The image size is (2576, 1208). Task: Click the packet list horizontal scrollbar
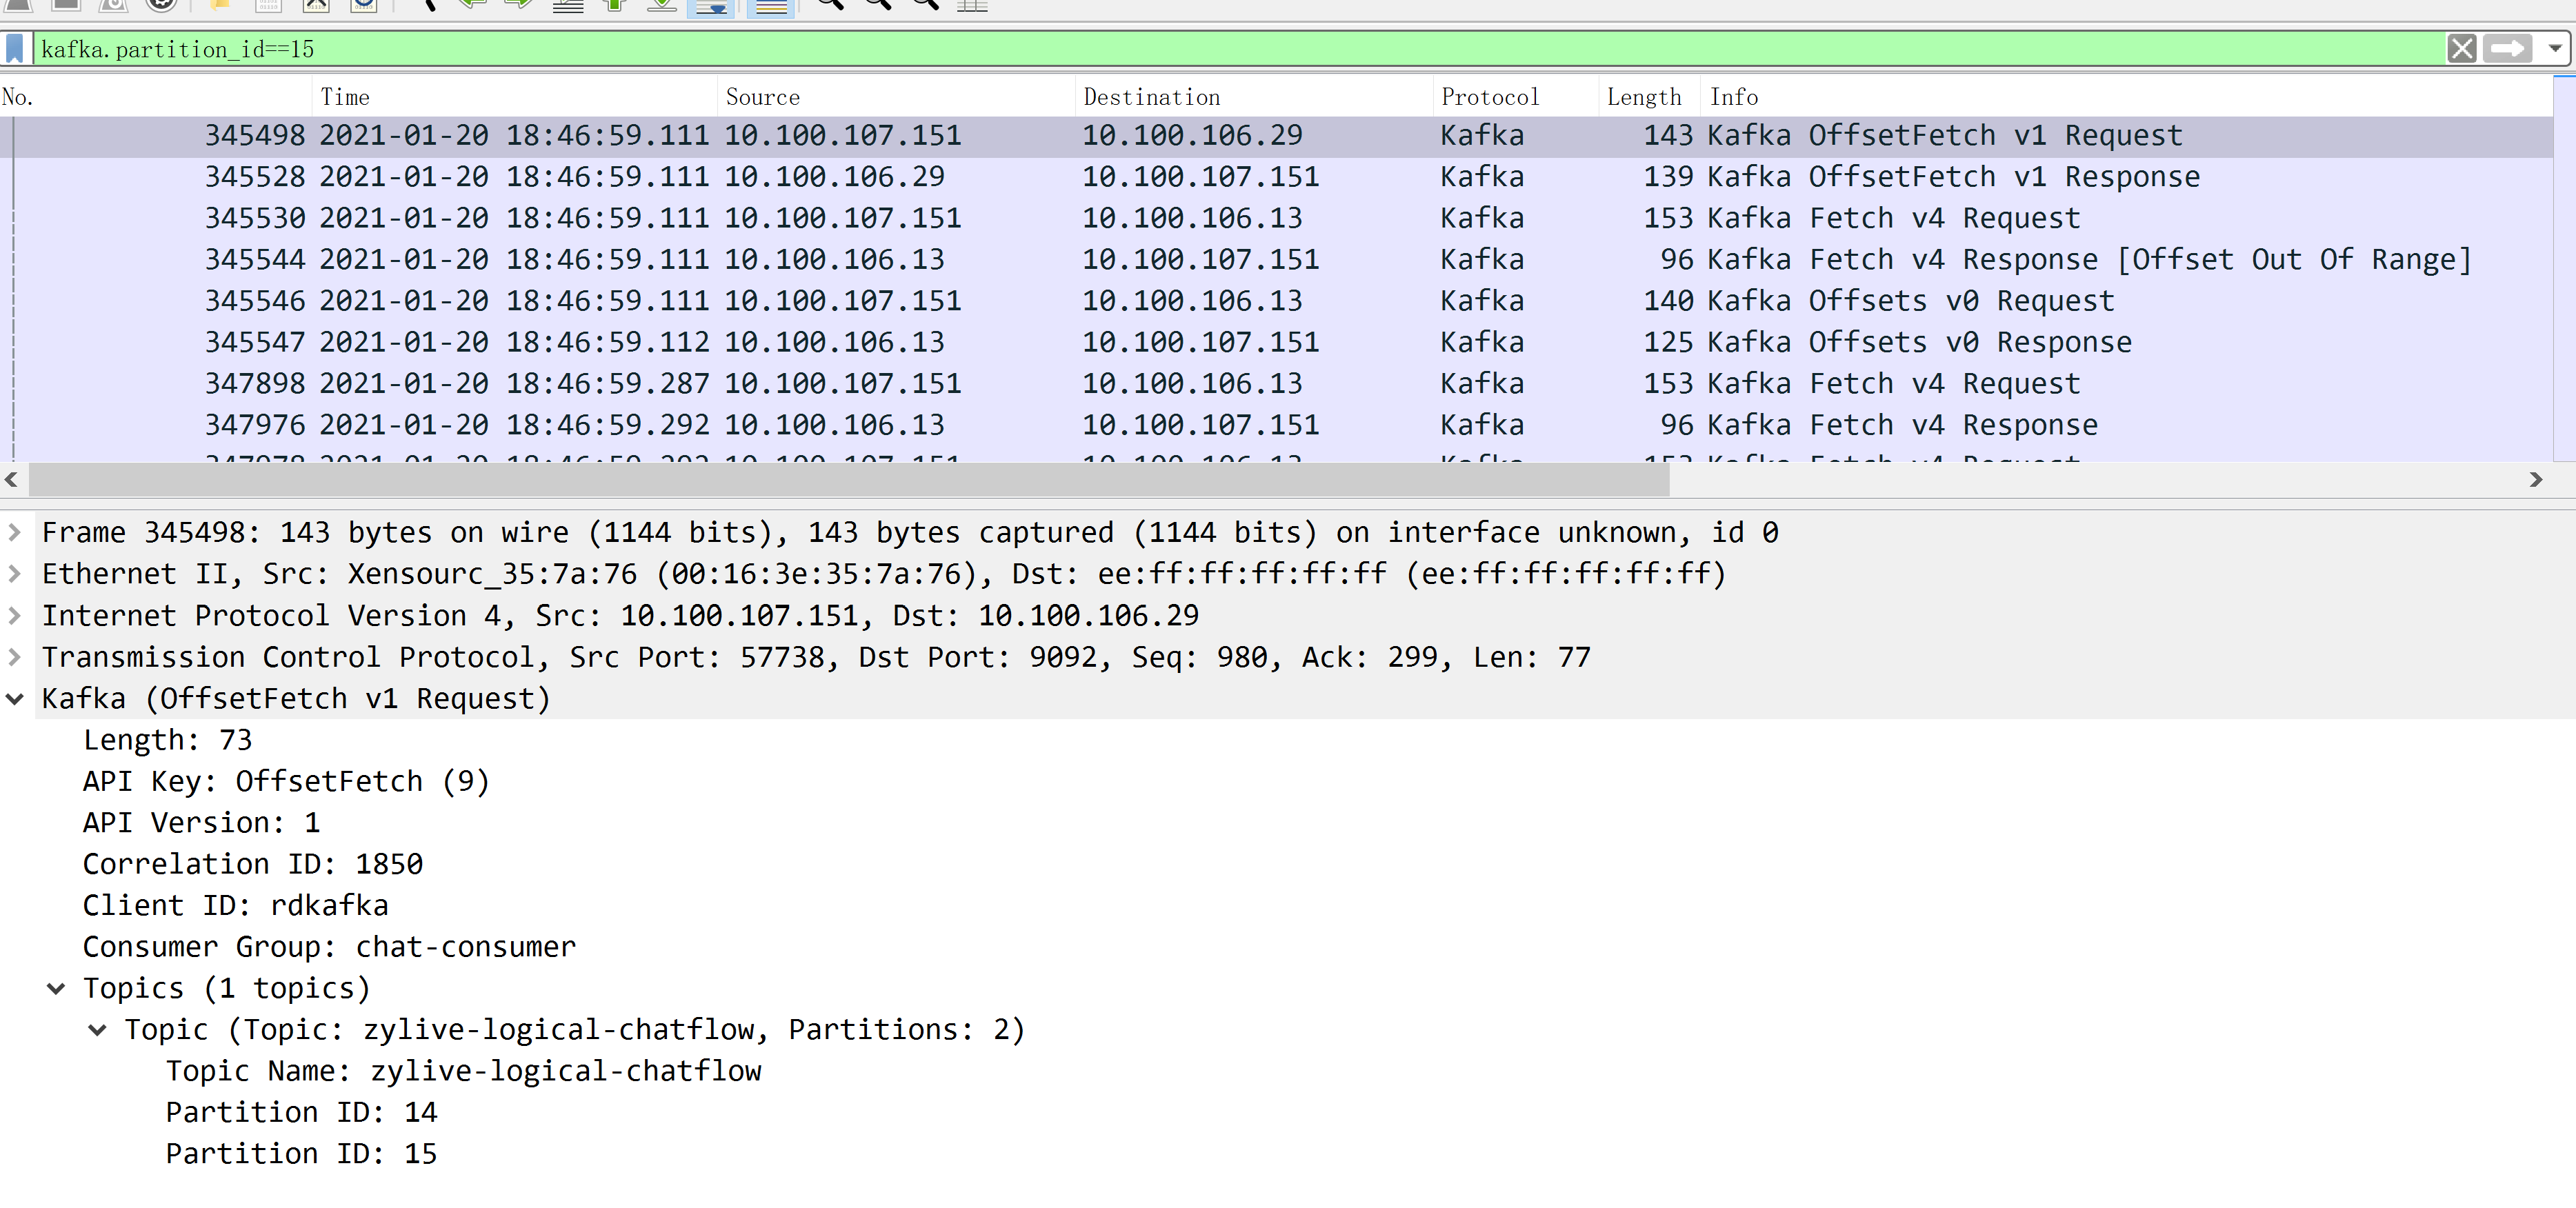[848, 480]
